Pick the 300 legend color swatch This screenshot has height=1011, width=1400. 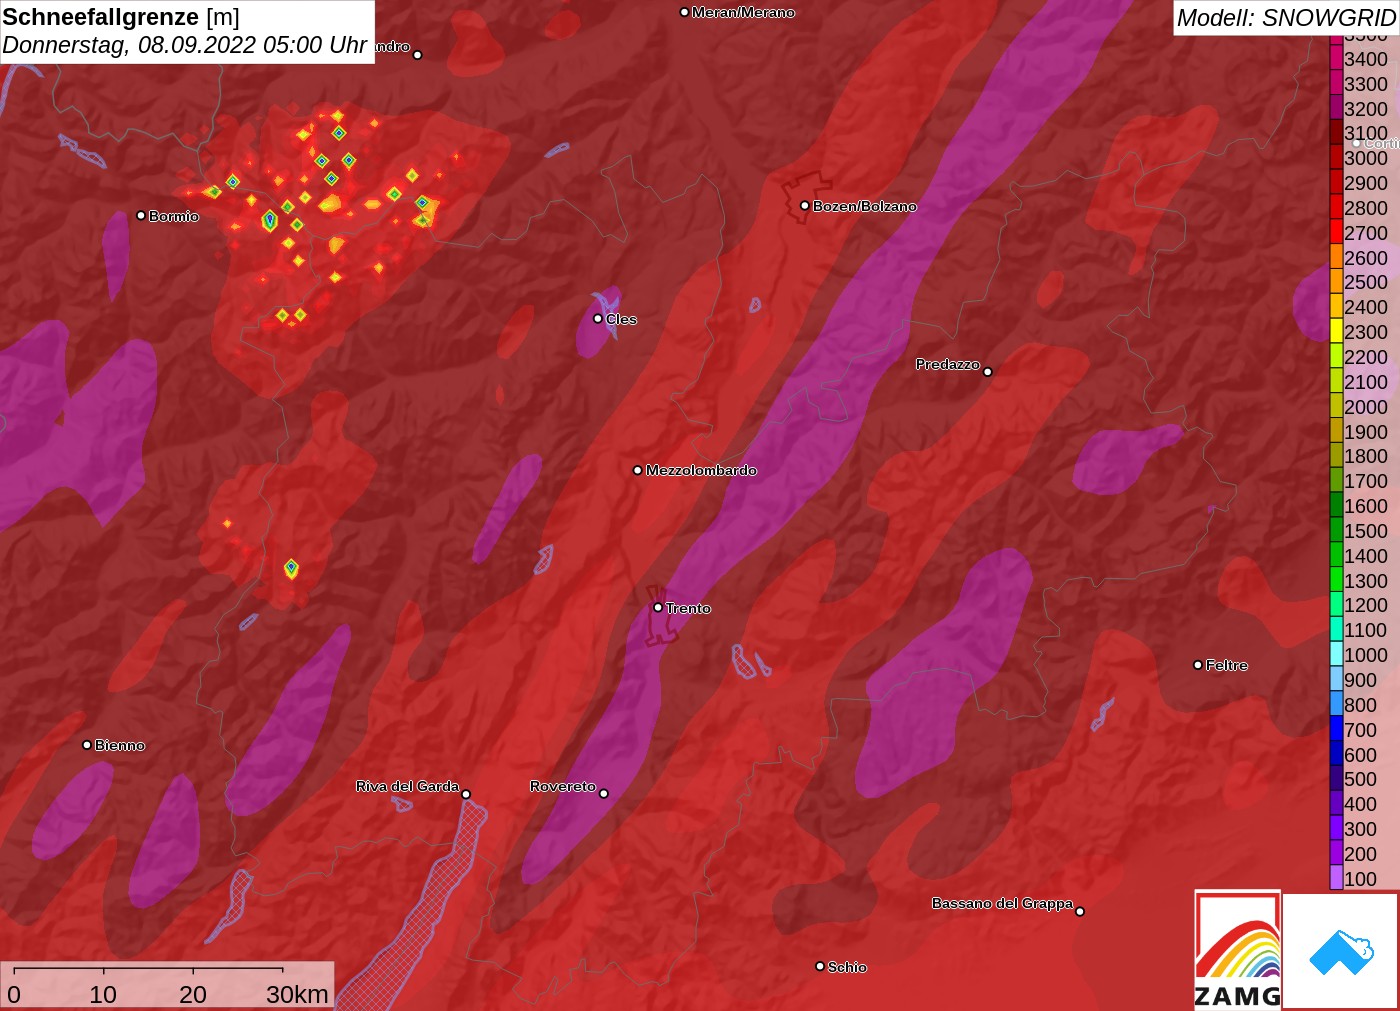(1336, 828)
